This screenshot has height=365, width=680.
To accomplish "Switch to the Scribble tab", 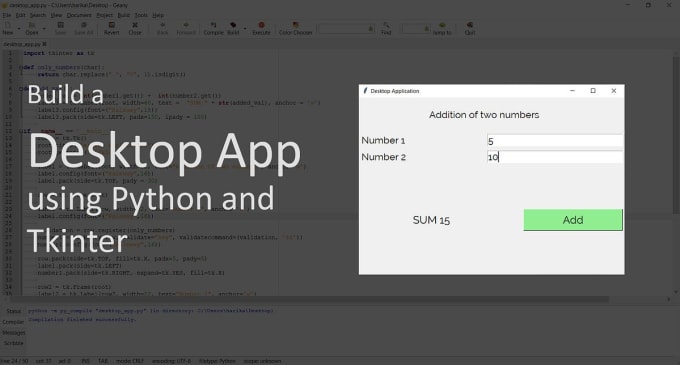I will click(13, 343).
